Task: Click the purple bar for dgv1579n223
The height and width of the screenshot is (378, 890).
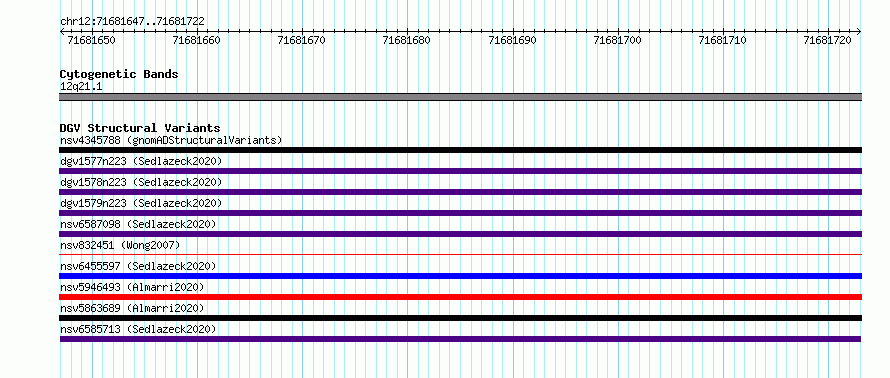Action: [x=460, y=213]
